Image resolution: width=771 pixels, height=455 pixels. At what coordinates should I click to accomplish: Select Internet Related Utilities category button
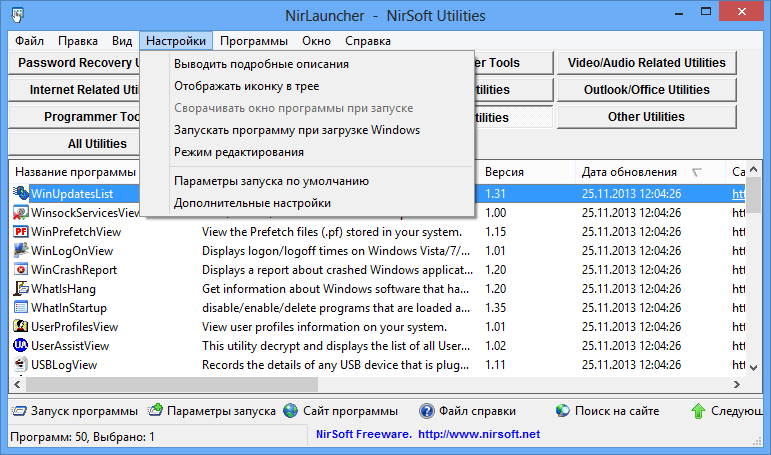[75, 90]
